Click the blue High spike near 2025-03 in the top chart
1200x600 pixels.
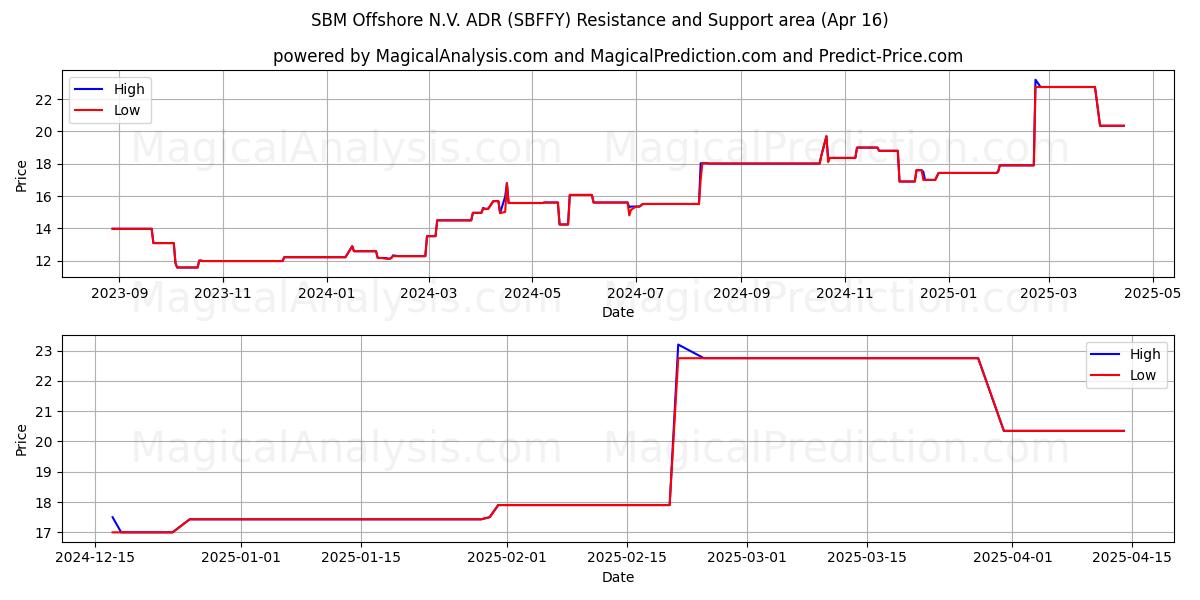tap(1035, 80)
